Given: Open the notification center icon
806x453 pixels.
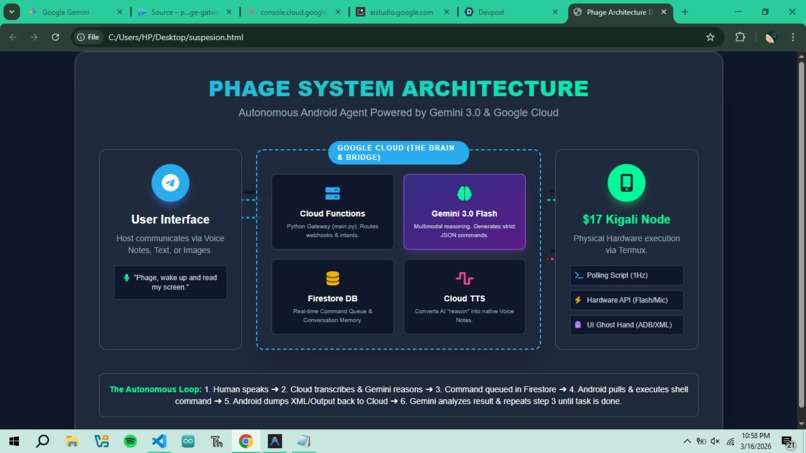Looking at the screenshot, I should [788, 442].
